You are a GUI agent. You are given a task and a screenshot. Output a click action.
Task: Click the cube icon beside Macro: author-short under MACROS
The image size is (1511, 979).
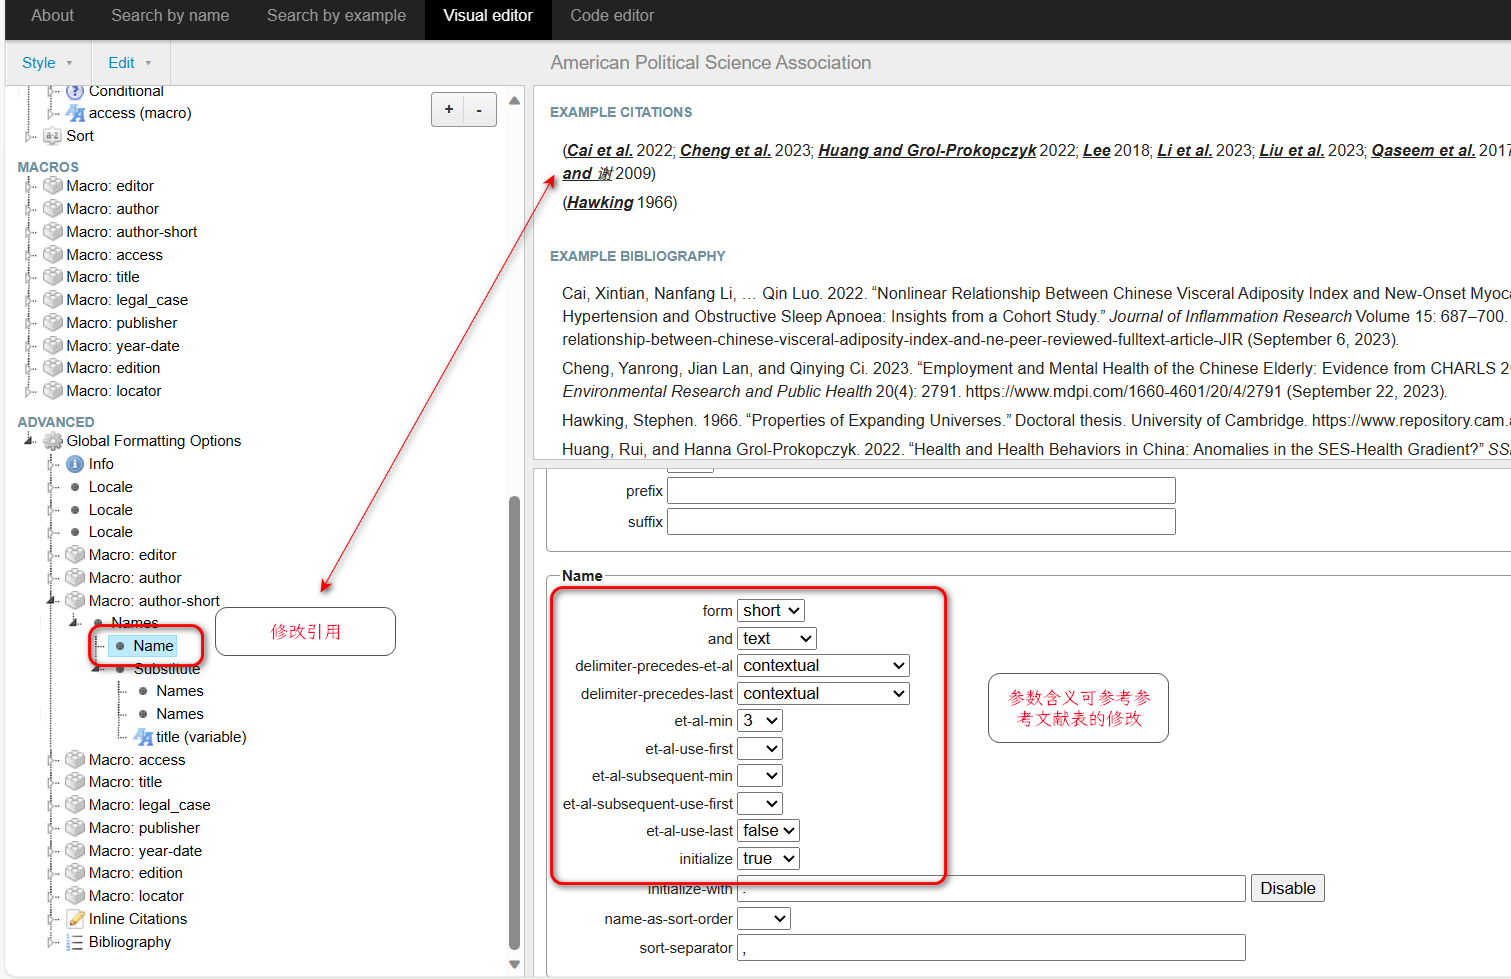click(53, 232)
